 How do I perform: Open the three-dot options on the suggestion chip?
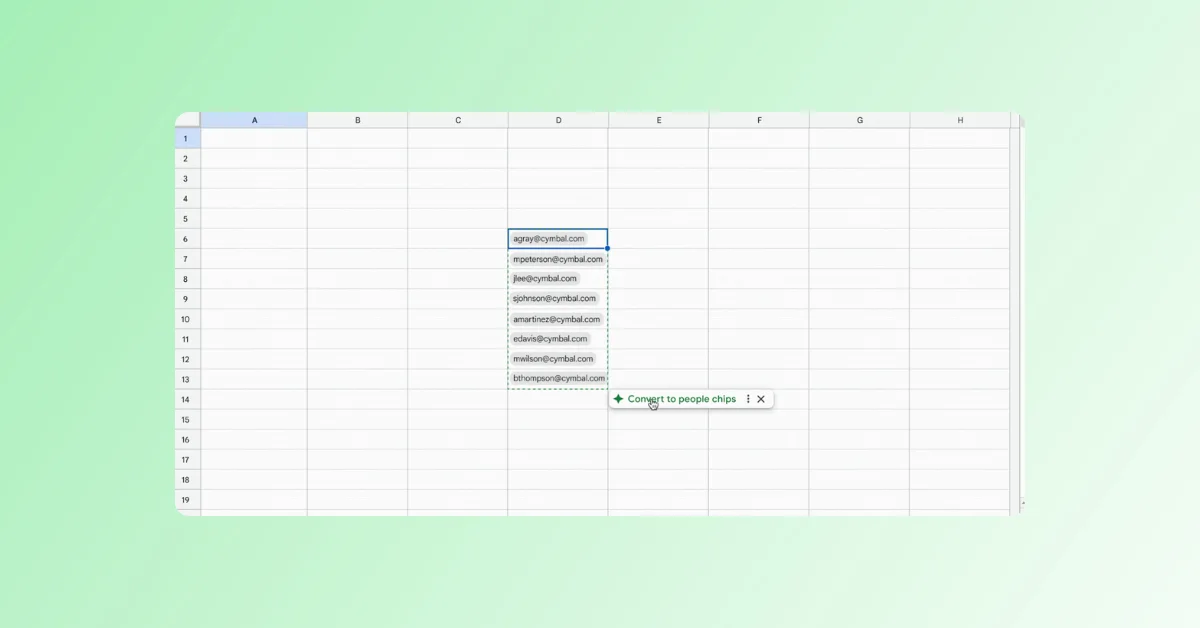[748, 399]
